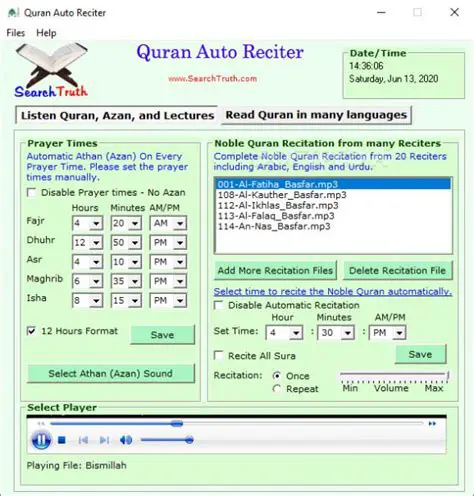This screenshot has width=474, height=496.
Task: Click the rewind icon on seek bar
Action: (x=41, y=423)
